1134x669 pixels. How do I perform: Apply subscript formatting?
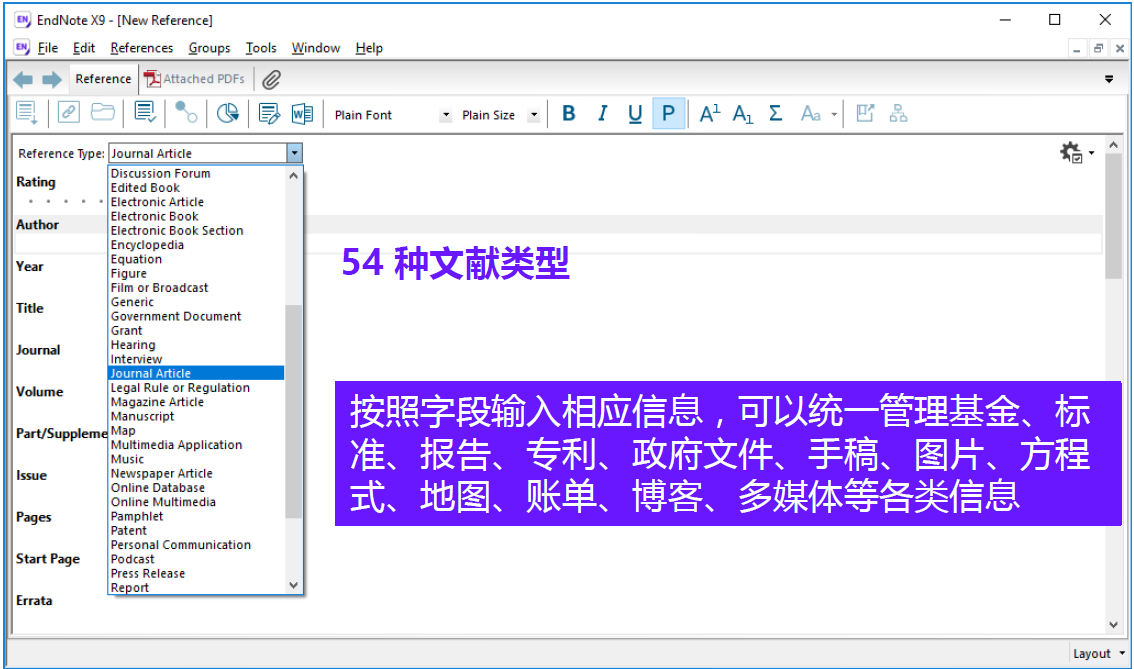743,114
